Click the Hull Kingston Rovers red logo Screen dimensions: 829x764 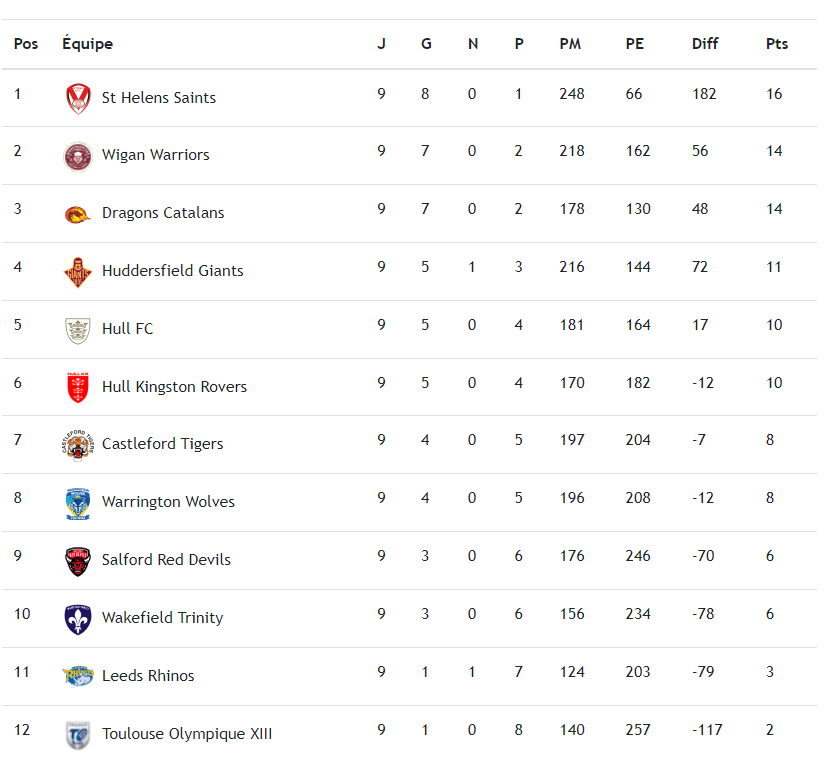click(78, 387)
